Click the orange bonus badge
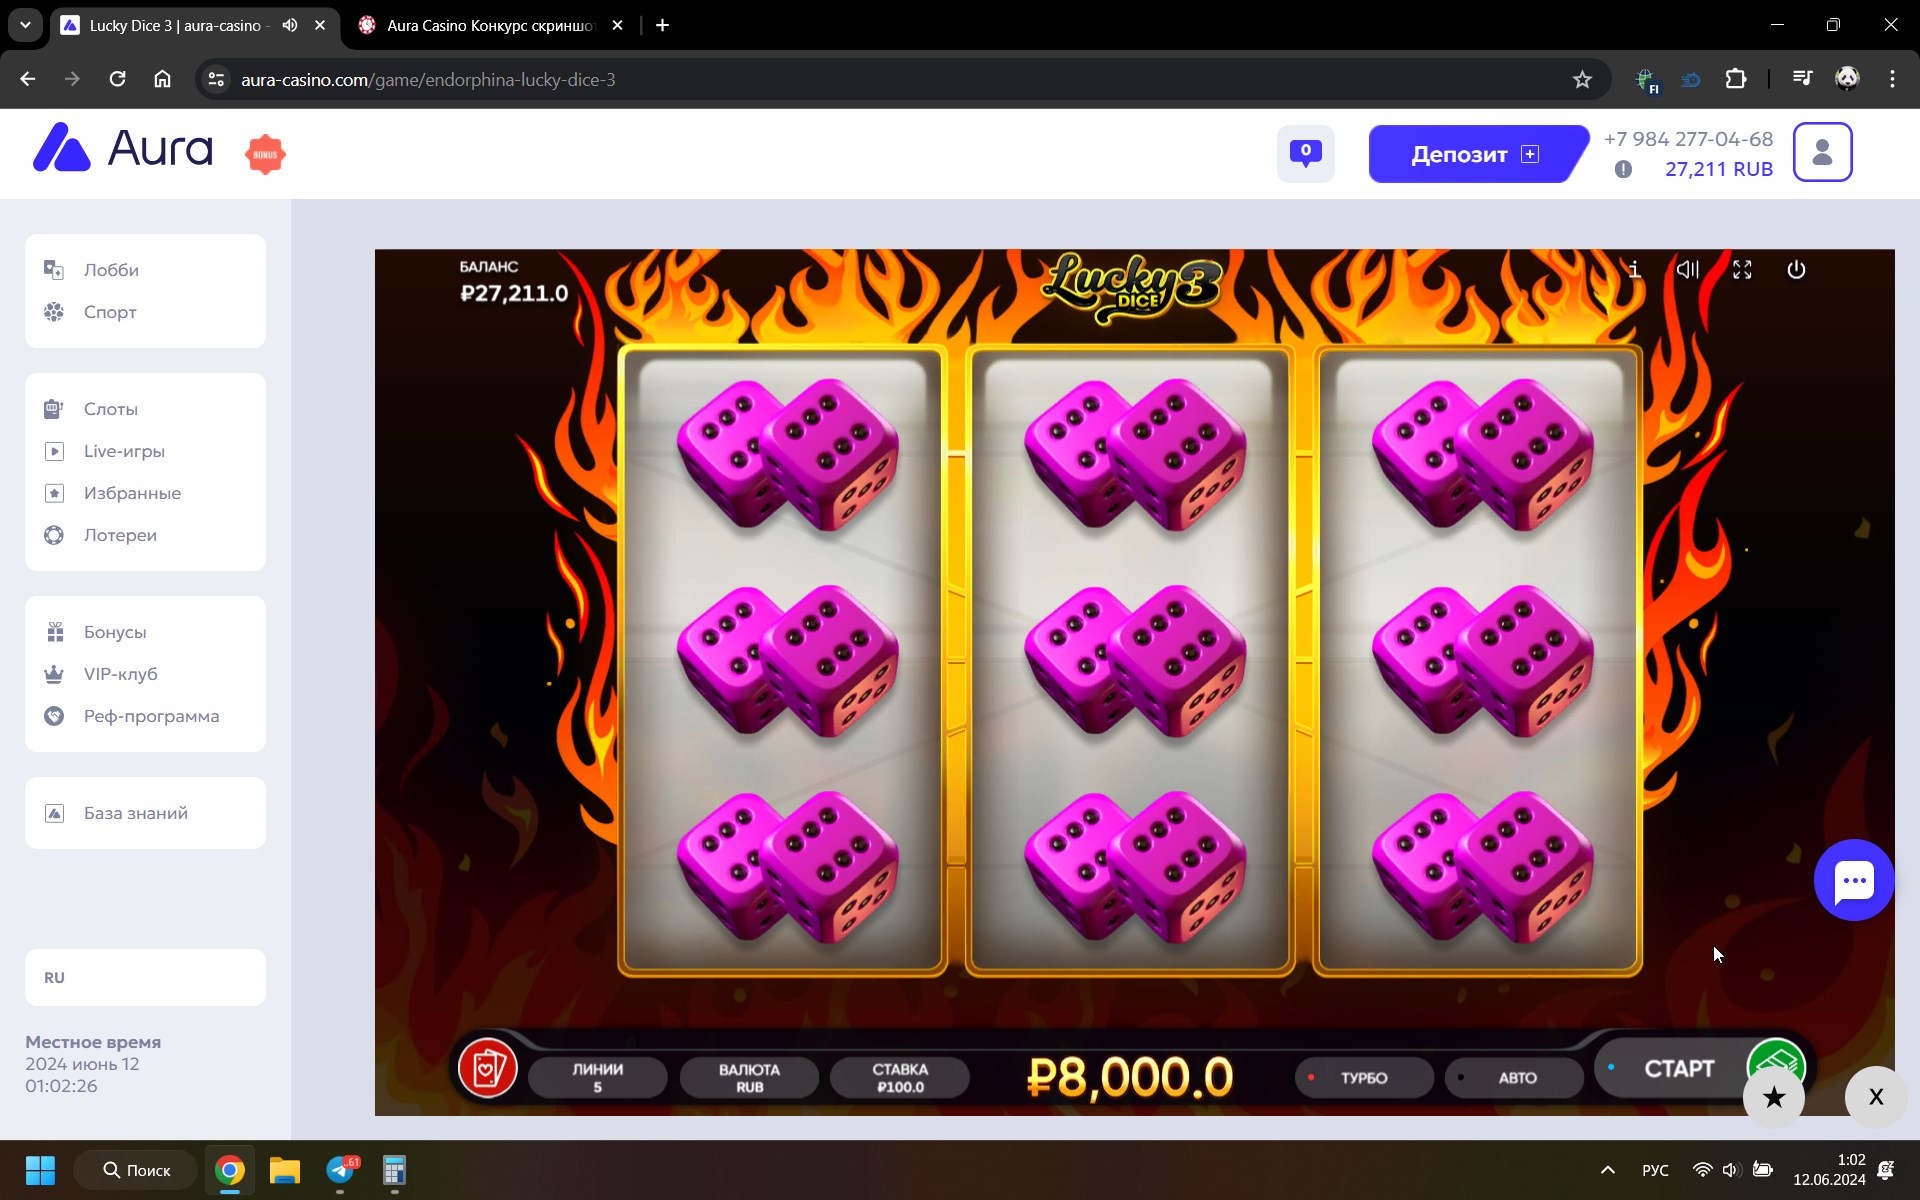The image size is (1920, 1200). (265, 154)
